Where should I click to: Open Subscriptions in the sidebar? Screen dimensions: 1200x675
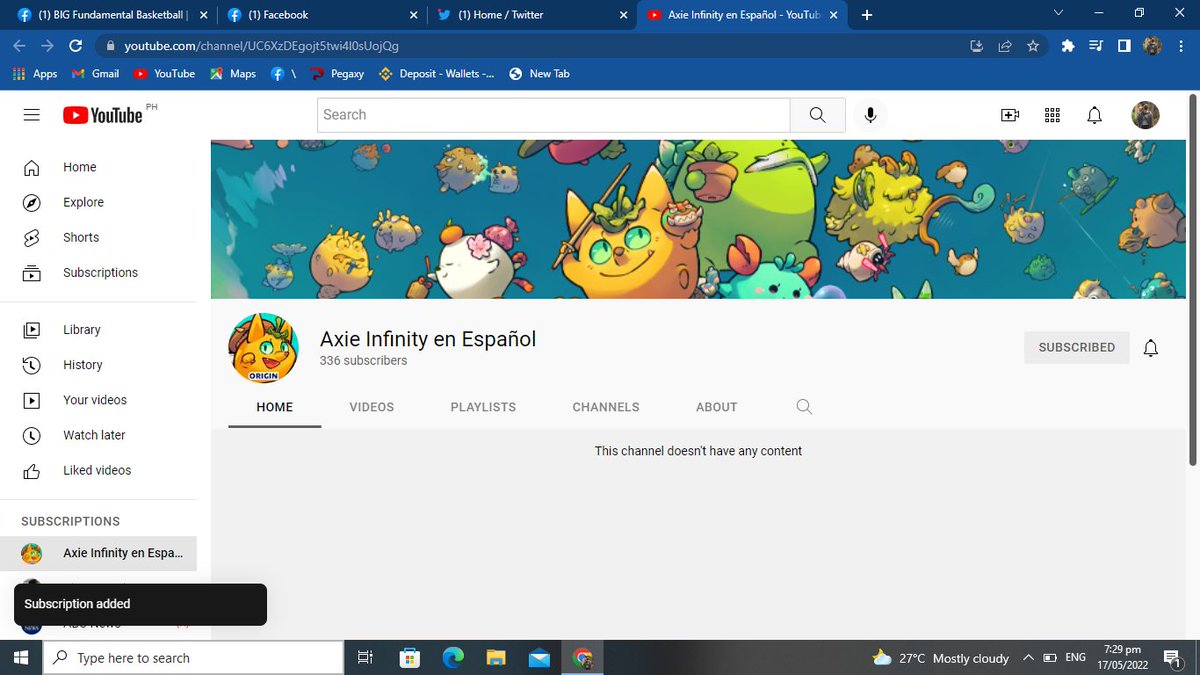point(98,272)
